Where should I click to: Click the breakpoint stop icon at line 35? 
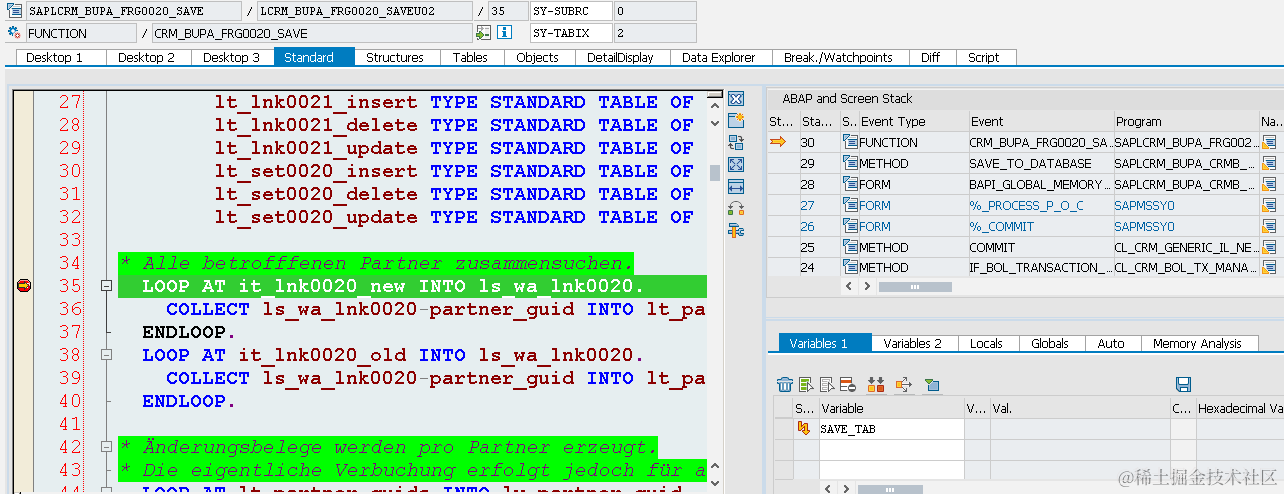[x=24, y=287]
